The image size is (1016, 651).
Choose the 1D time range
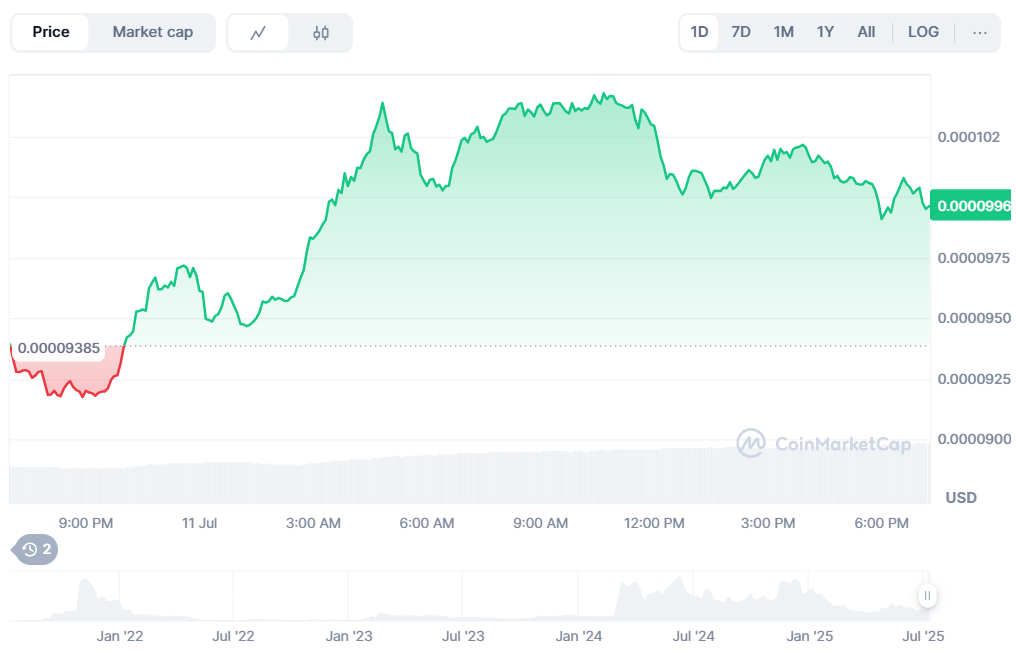pyautogui.click(x=699, y=32)
